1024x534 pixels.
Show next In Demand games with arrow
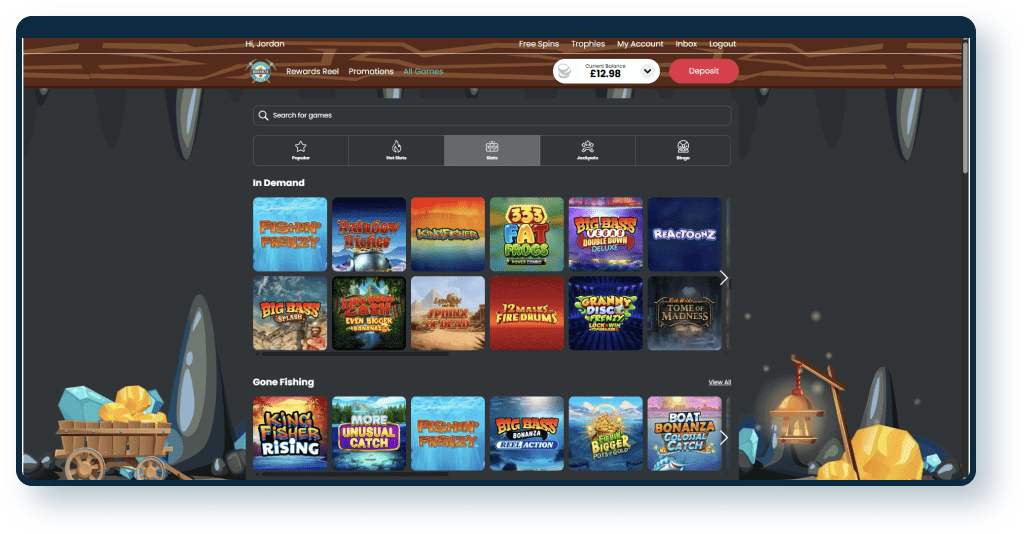point(724,278)
